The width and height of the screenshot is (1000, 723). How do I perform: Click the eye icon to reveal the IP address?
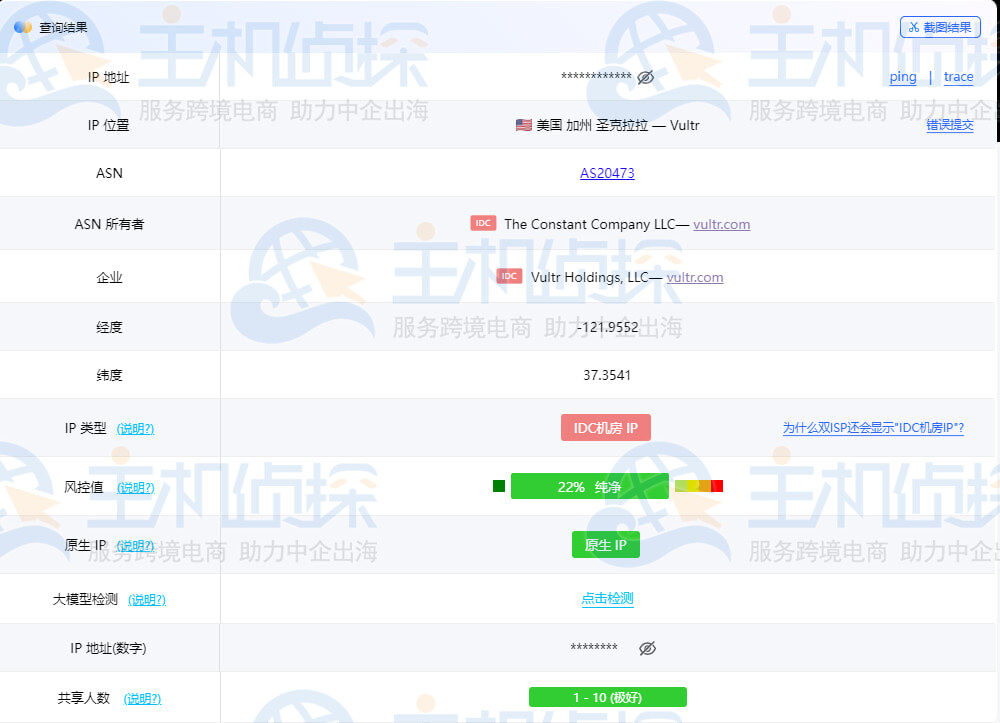pyautogui.click(x=645, y=76)
